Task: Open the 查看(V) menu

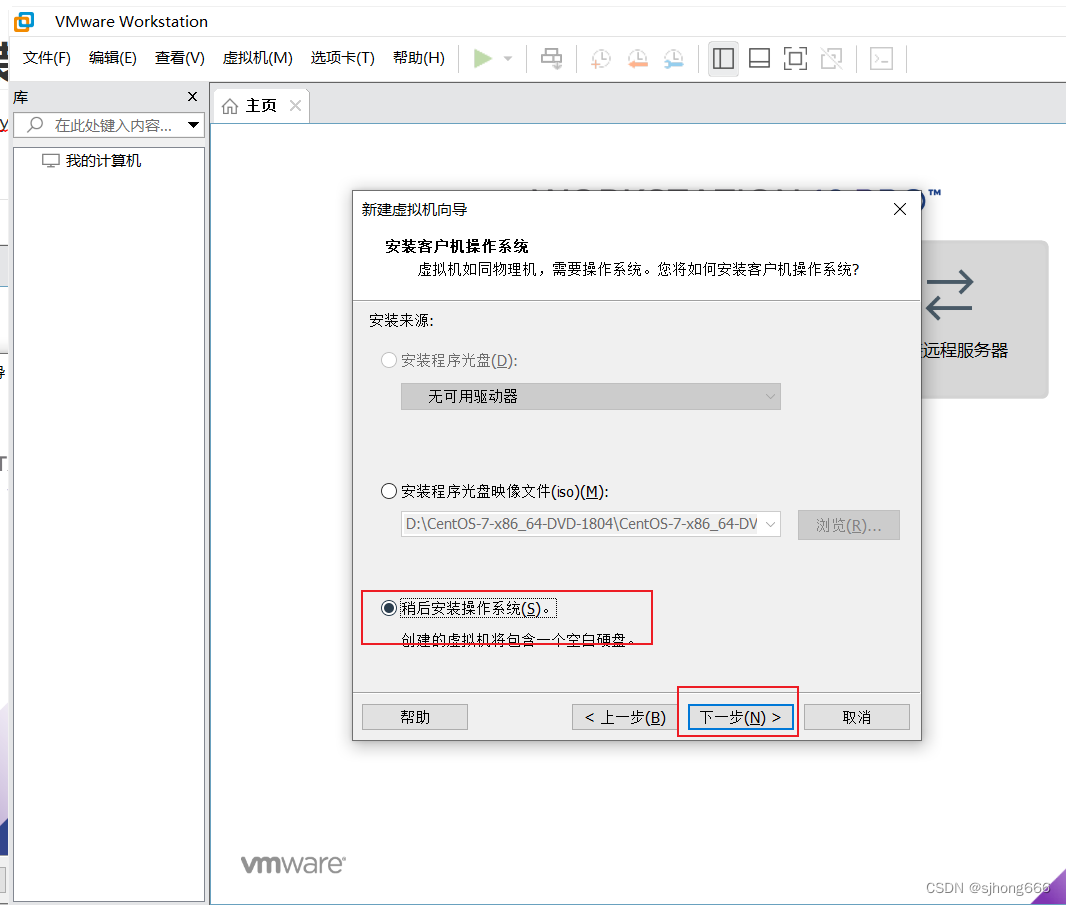Action: click(x=179, y=58)
